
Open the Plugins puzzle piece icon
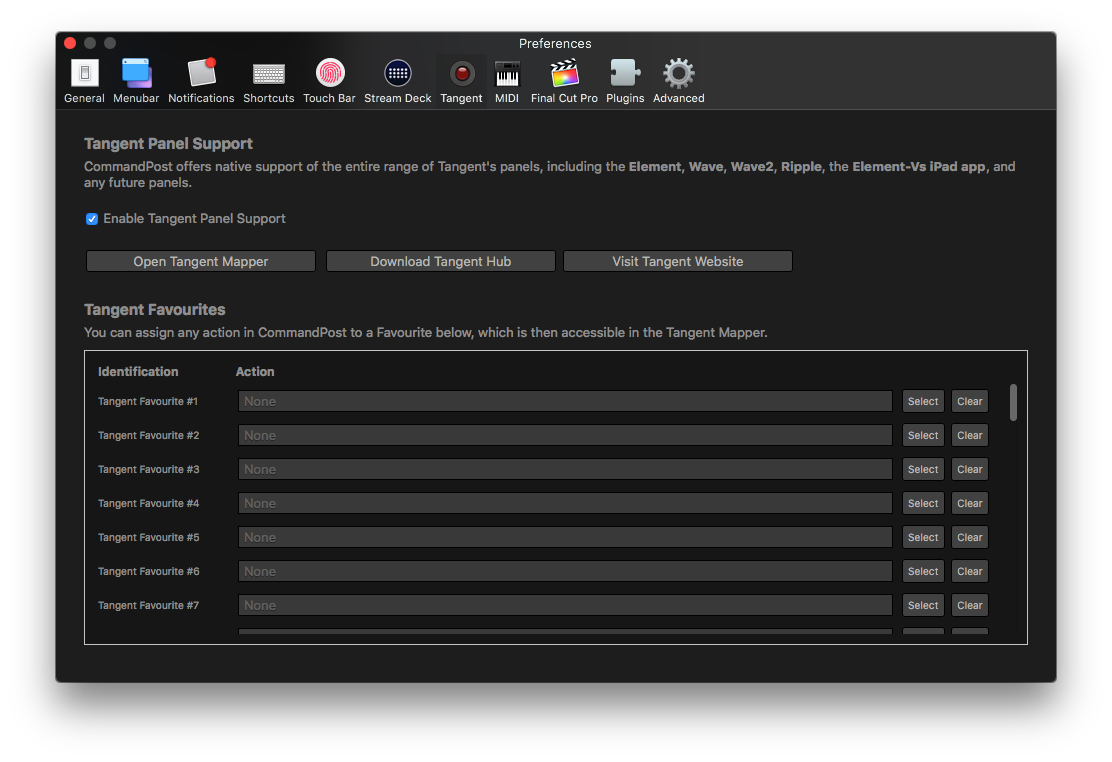pyautogui.click(x=625, y=74)
